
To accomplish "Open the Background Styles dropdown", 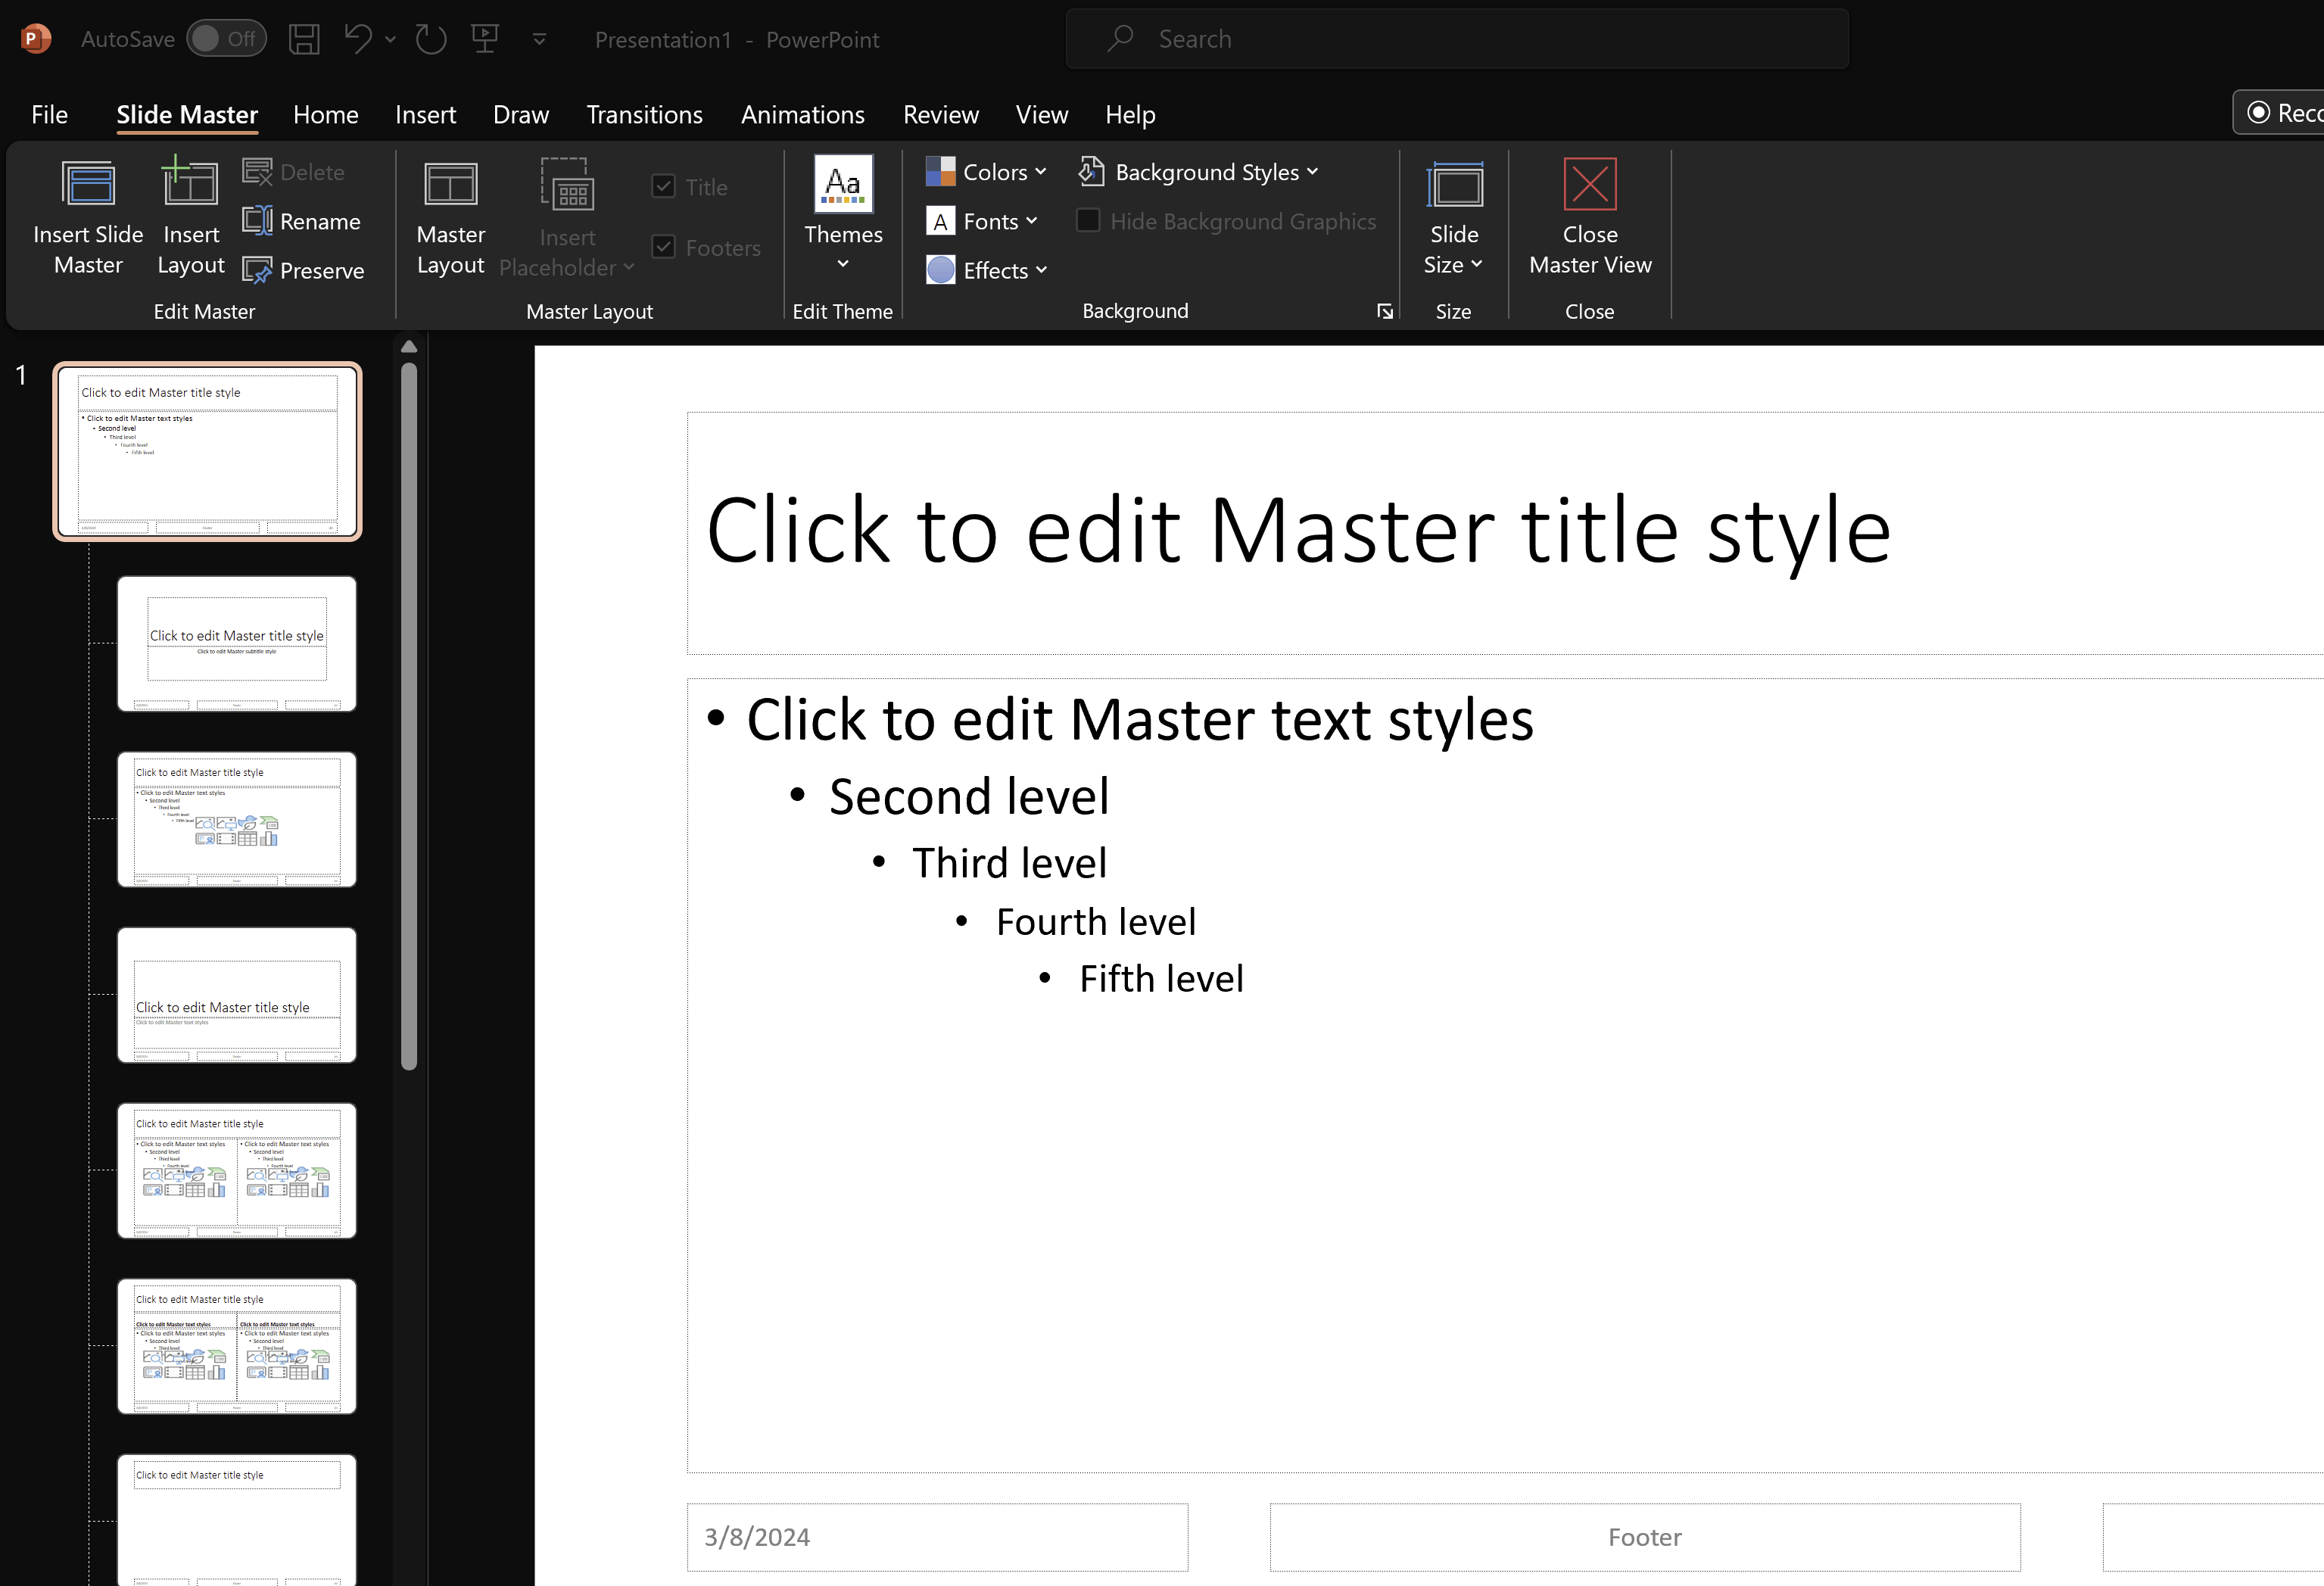I will click(1198, 172).
